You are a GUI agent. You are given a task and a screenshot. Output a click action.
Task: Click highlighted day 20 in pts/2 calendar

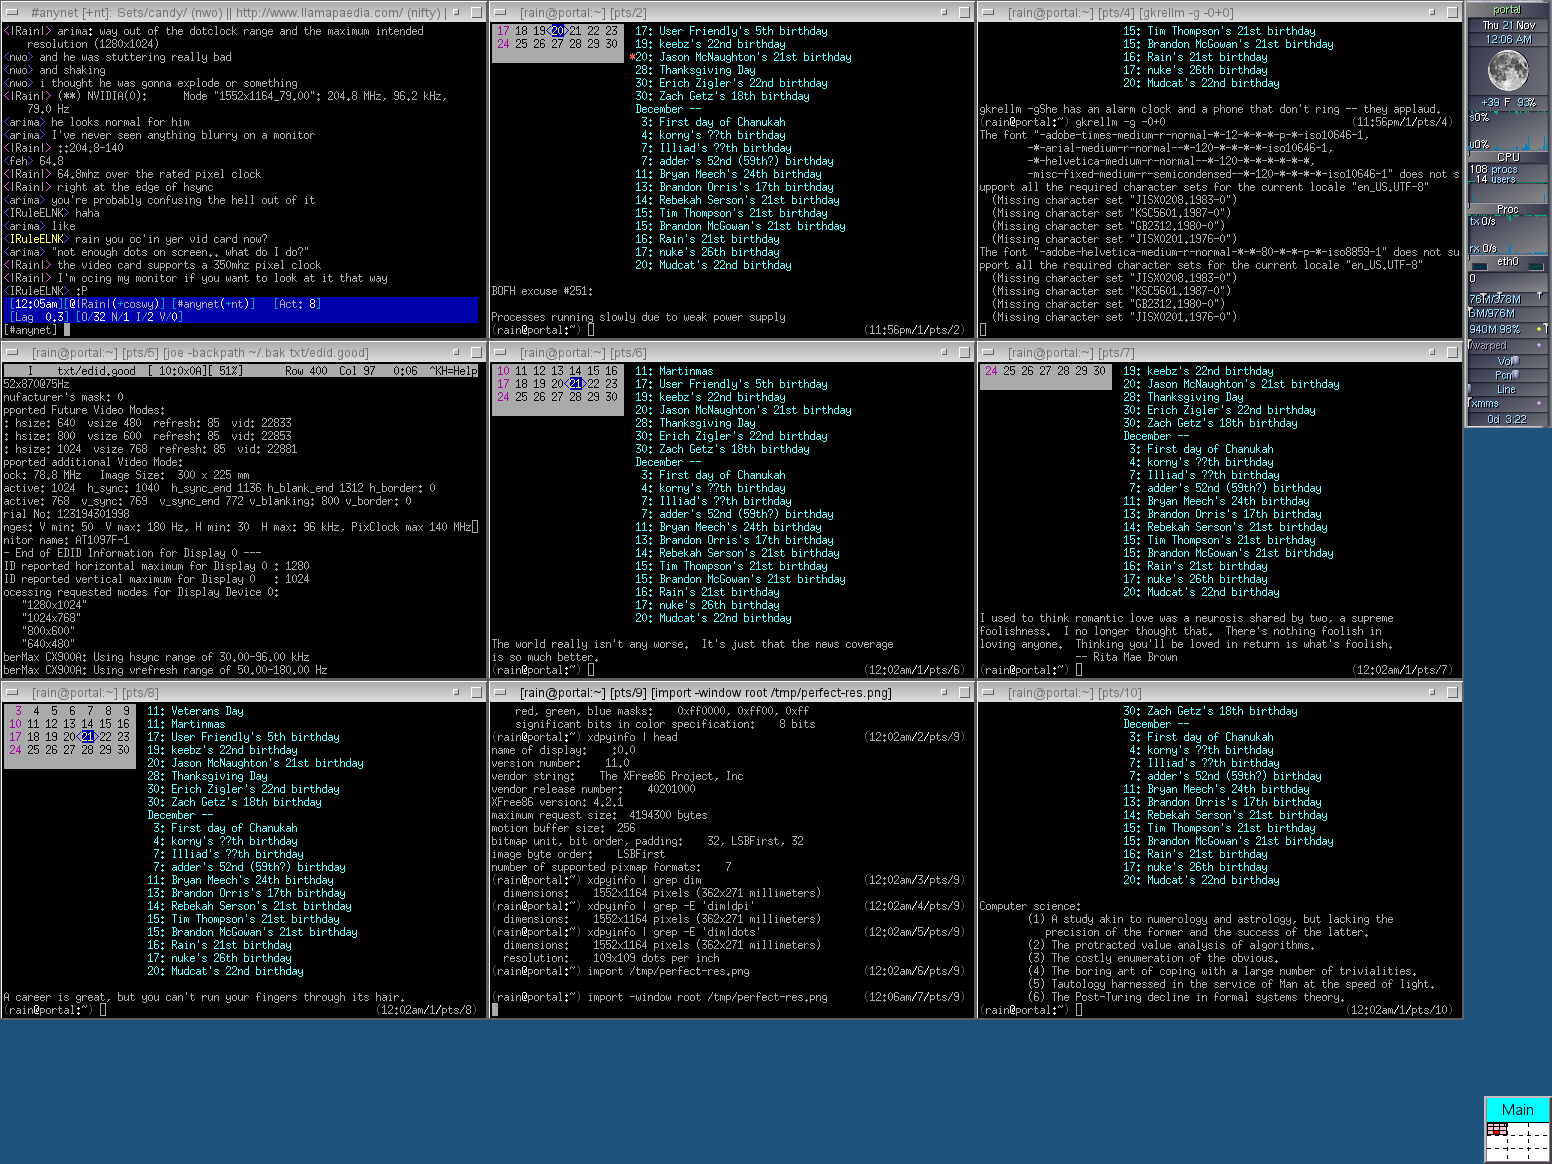(557, 31)
